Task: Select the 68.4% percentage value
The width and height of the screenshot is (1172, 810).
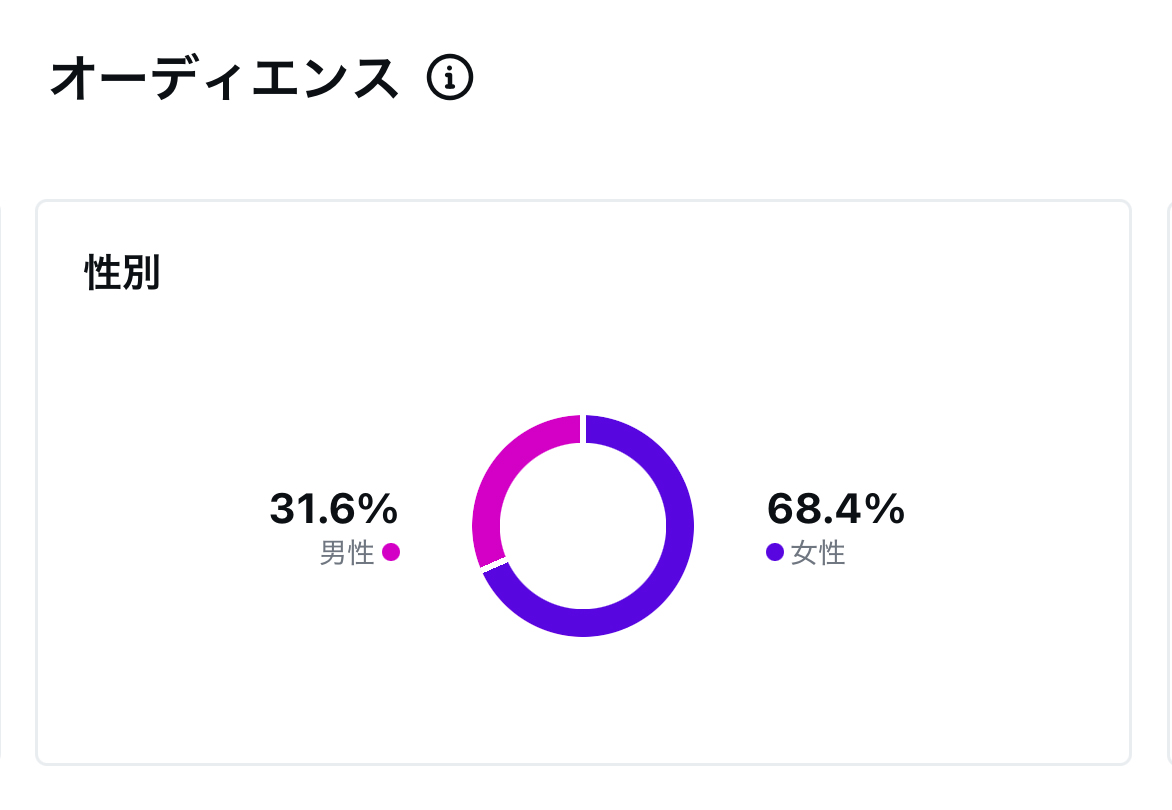Action: (x=836, y=509)
